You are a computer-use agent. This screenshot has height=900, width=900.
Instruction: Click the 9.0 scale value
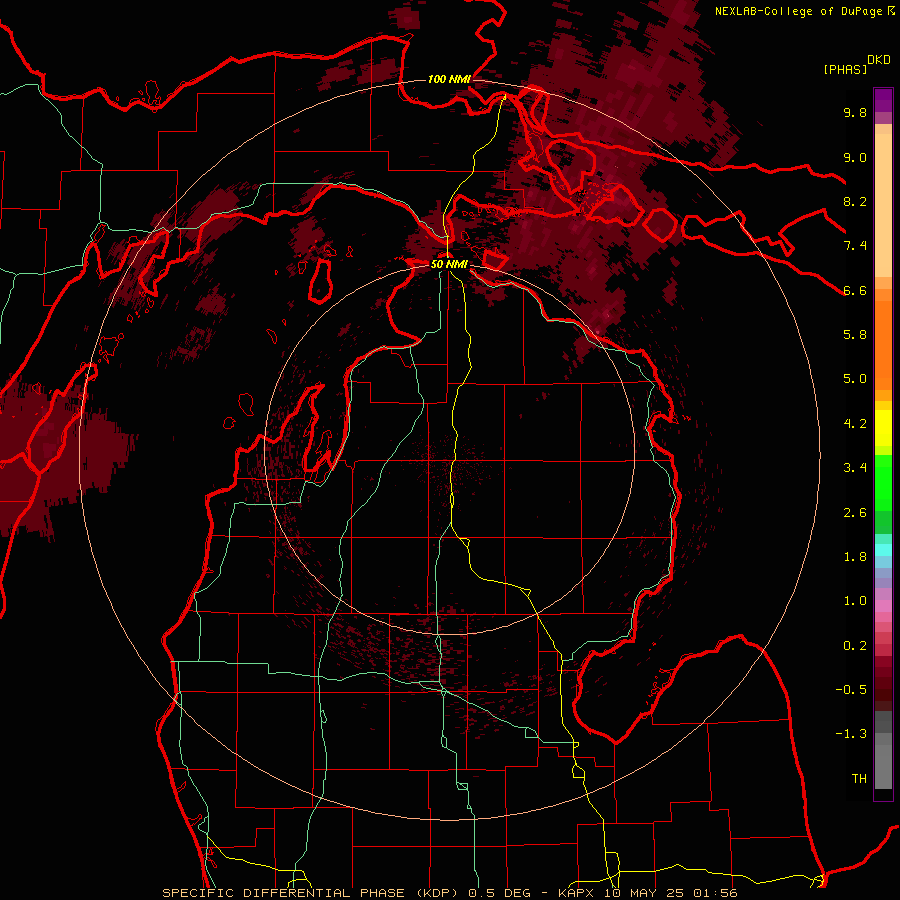pyautogui.click(x=855, y=157)
